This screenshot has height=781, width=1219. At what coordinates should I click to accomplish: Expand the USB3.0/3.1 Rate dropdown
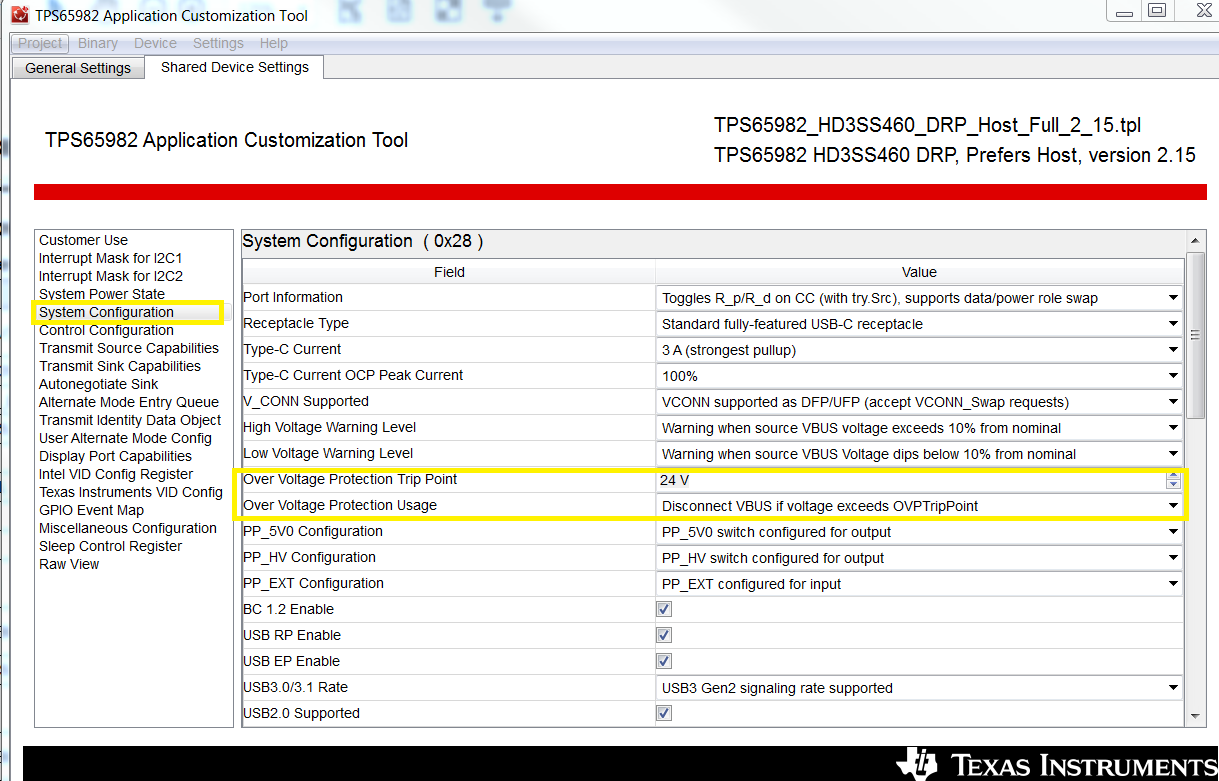[1173, 688]
